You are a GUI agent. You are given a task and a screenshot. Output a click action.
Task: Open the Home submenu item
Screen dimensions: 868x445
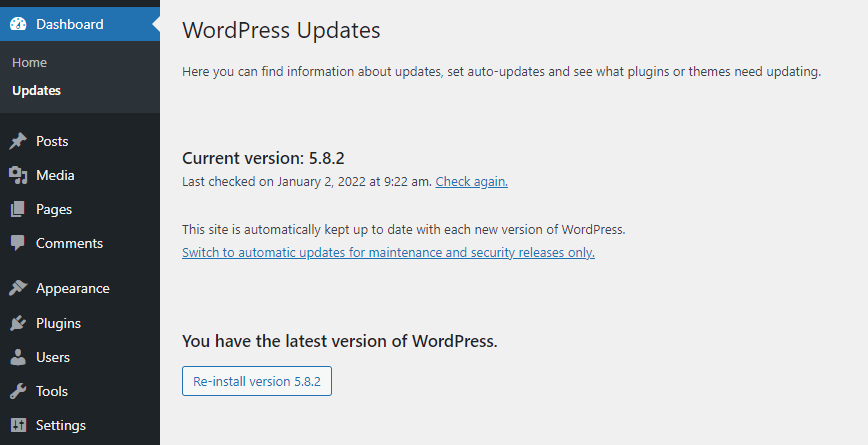(30, 62)
